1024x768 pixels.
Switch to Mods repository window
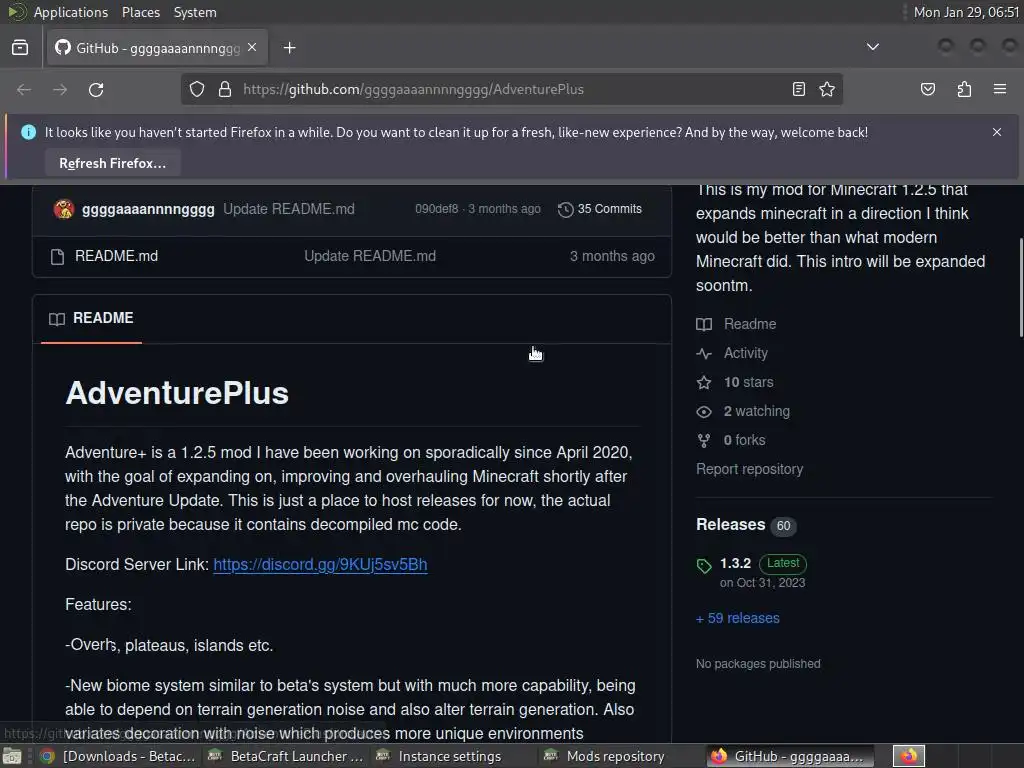621,756
